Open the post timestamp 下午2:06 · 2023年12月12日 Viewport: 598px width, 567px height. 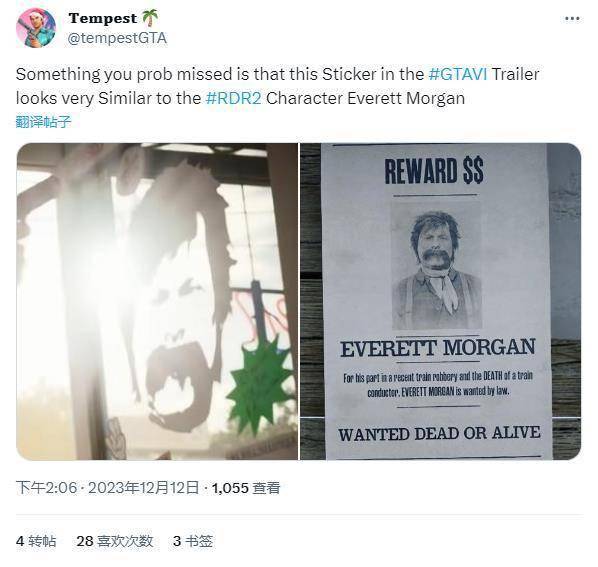108,488
